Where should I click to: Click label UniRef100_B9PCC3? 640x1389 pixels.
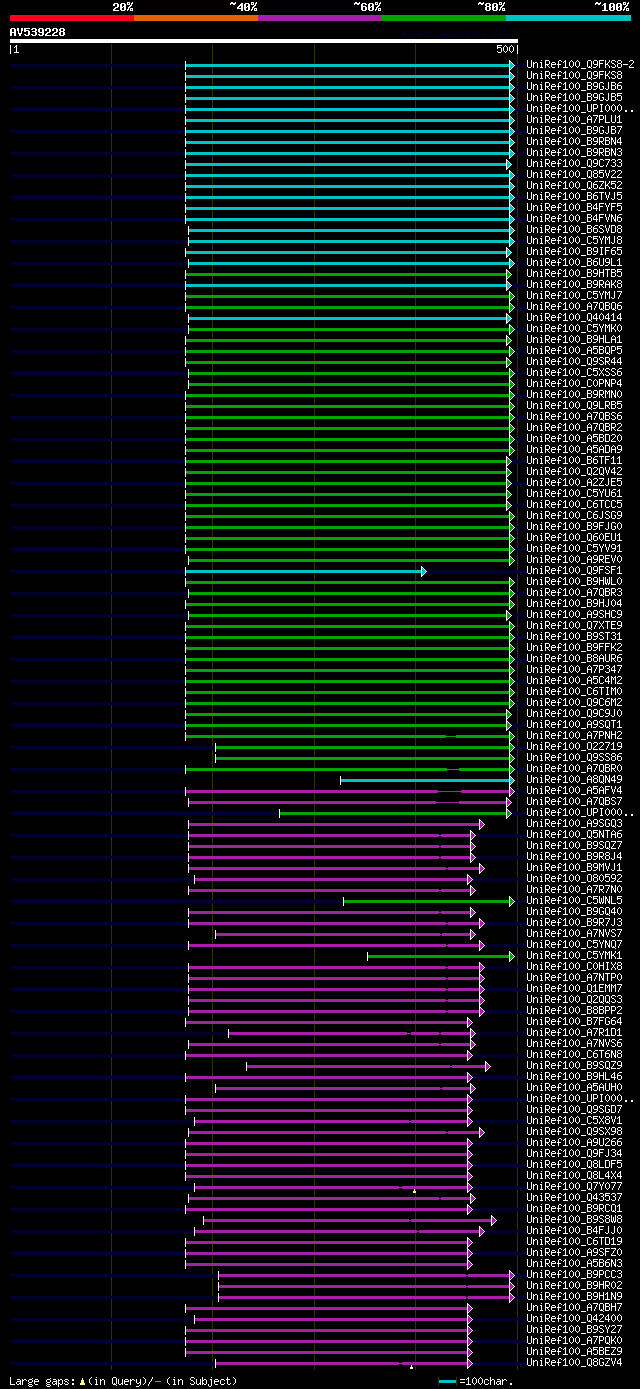pos(574,1275)
